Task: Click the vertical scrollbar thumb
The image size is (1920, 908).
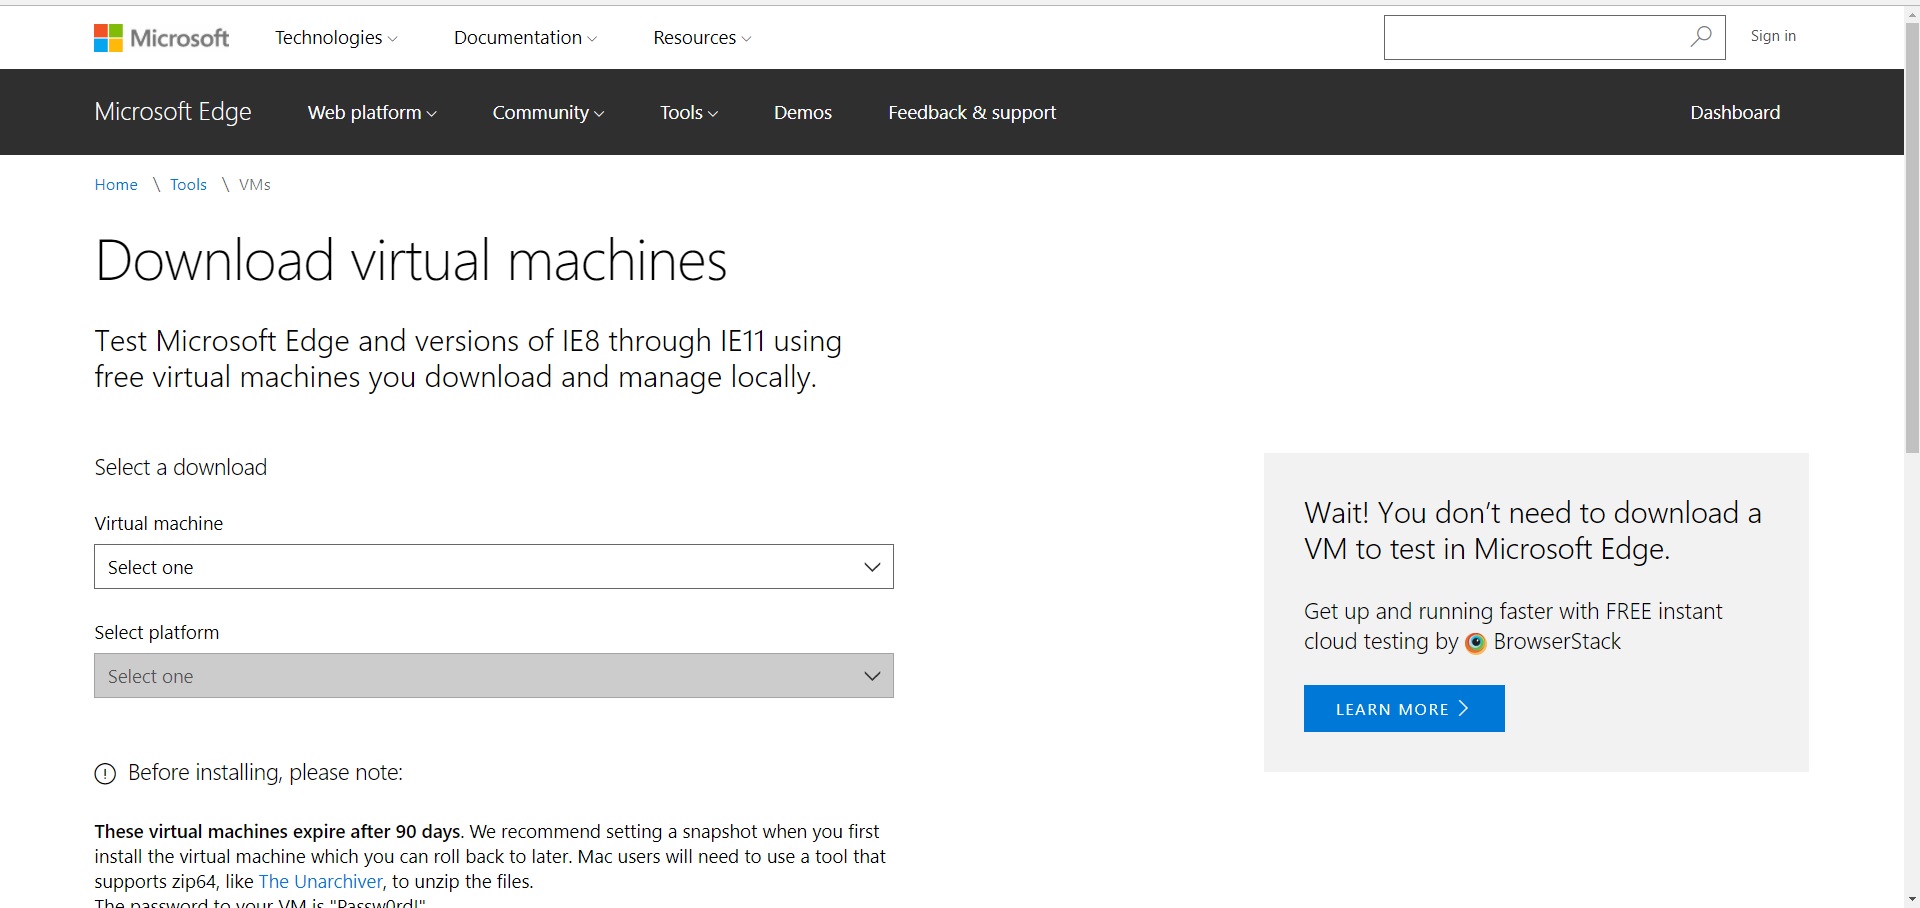Action: [1912, 238]
